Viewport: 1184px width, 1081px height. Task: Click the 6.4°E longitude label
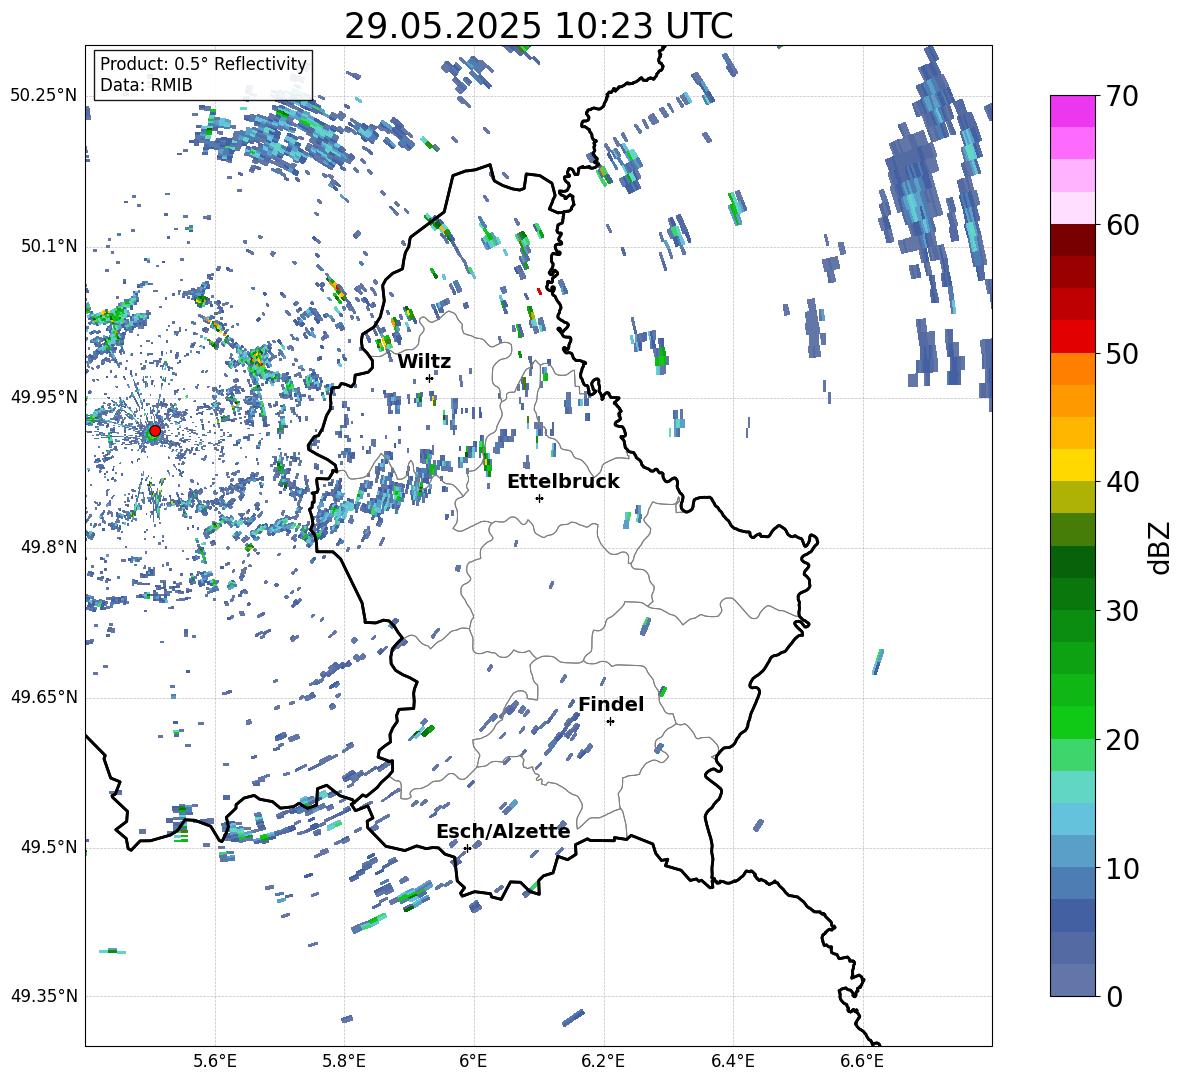(732, 1061)
